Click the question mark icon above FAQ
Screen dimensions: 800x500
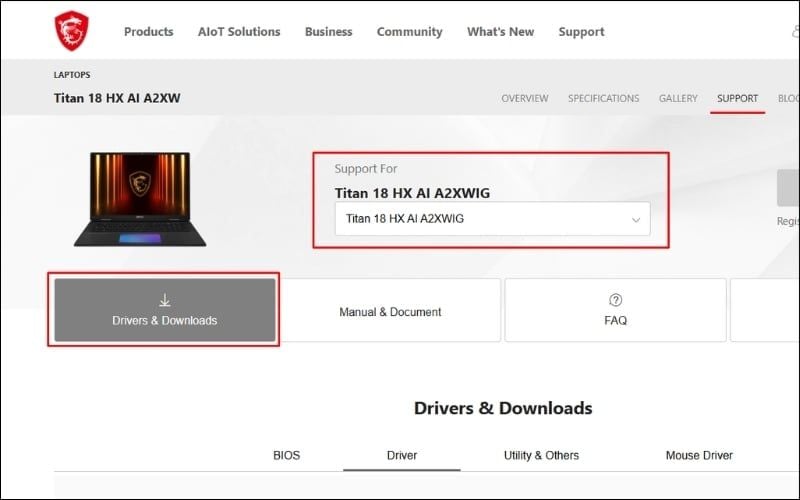point(615,300)
